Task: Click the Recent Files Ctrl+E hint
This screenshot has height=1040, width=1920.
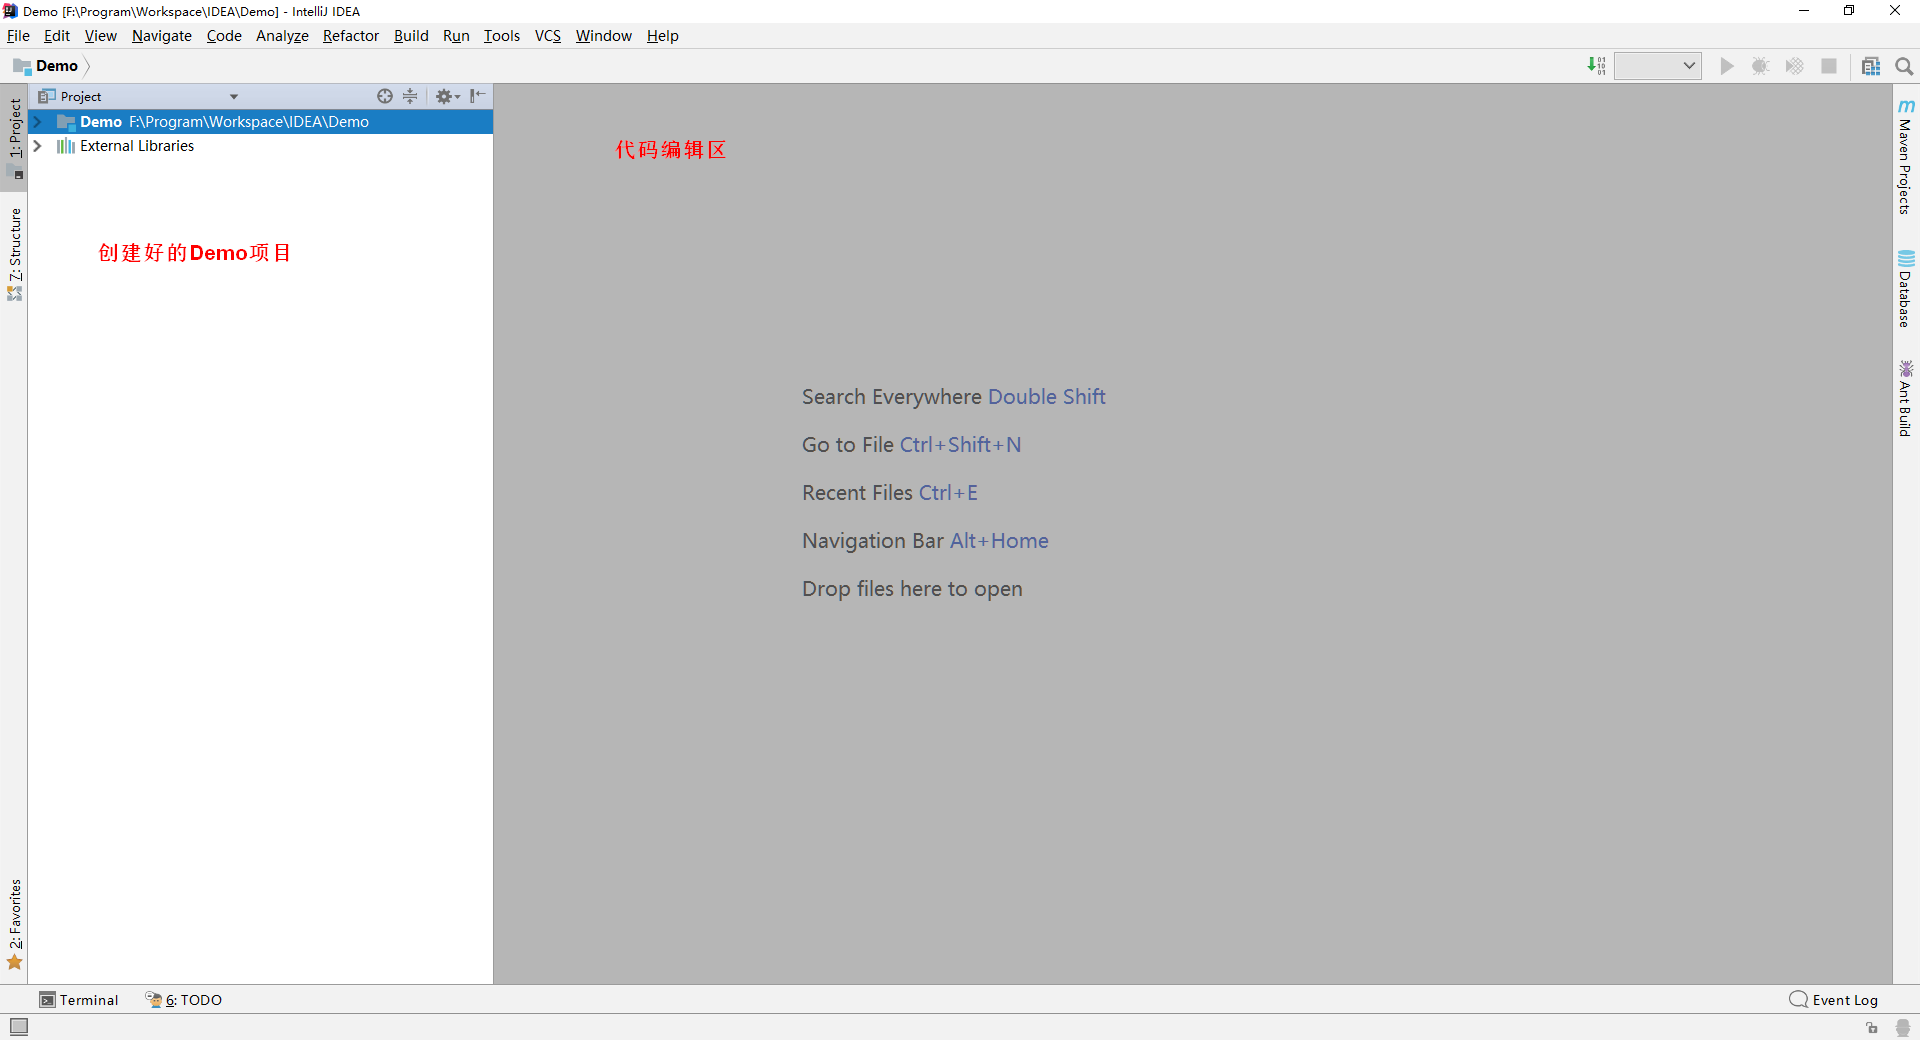Action: pos(890,493)
